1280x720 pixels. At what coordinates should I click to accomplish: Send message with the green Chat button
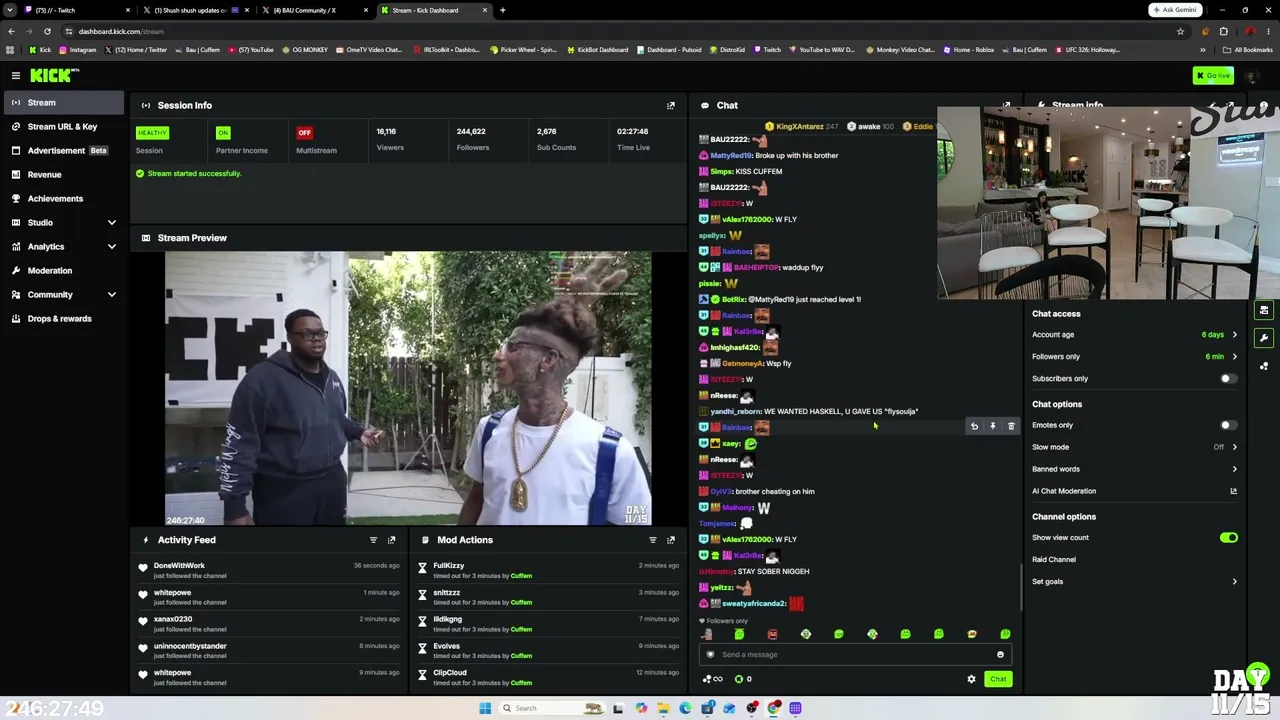998,679
